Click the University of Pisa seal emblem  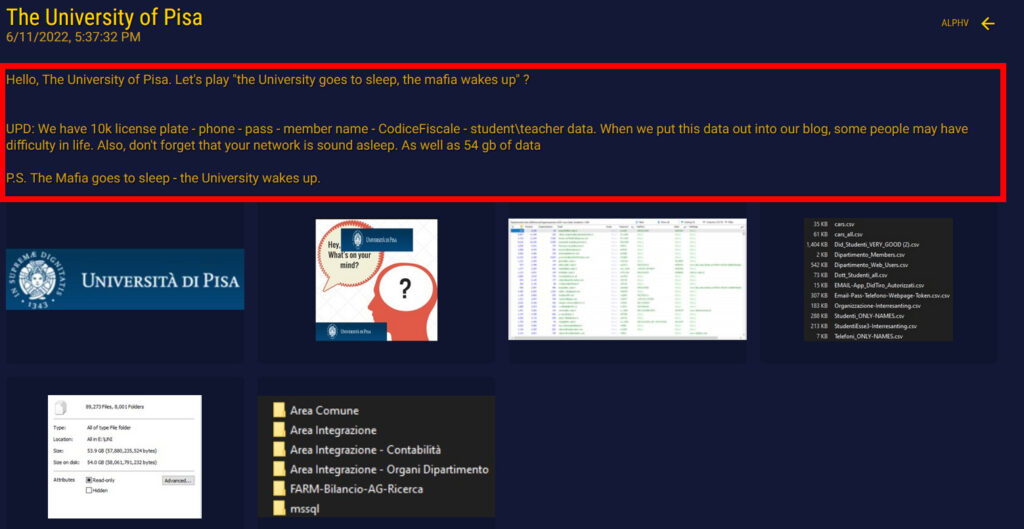(x=40, y=279)
